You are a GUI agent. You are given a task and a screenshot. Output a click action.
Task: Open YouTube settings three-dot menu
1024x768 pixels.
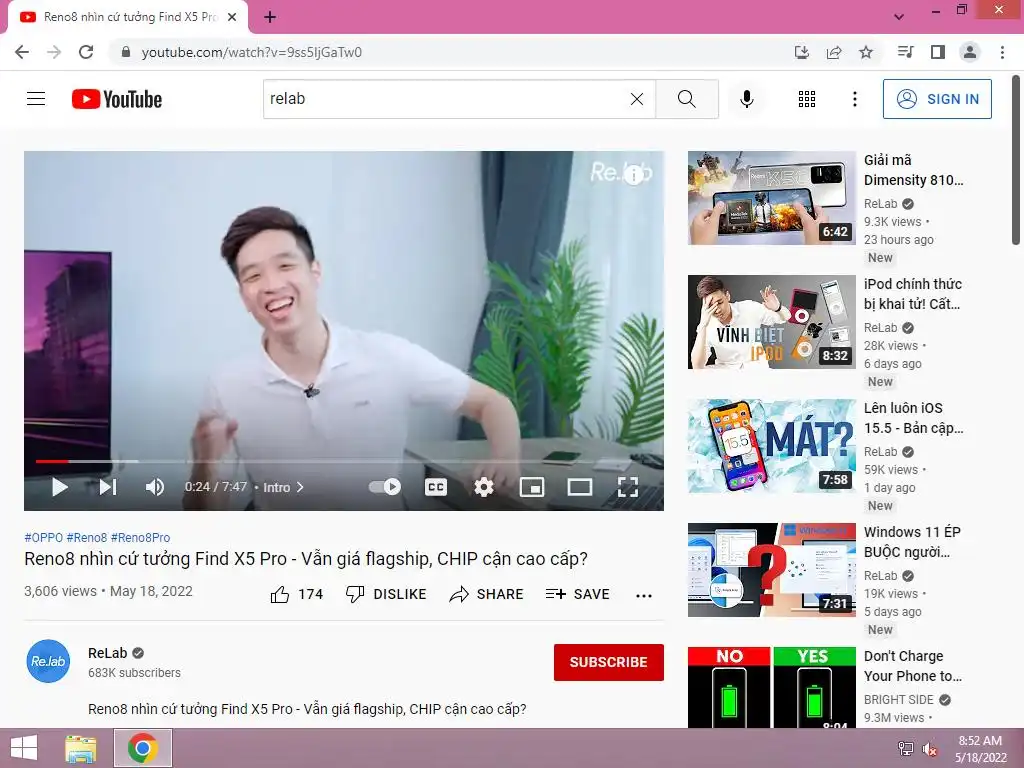855,99
